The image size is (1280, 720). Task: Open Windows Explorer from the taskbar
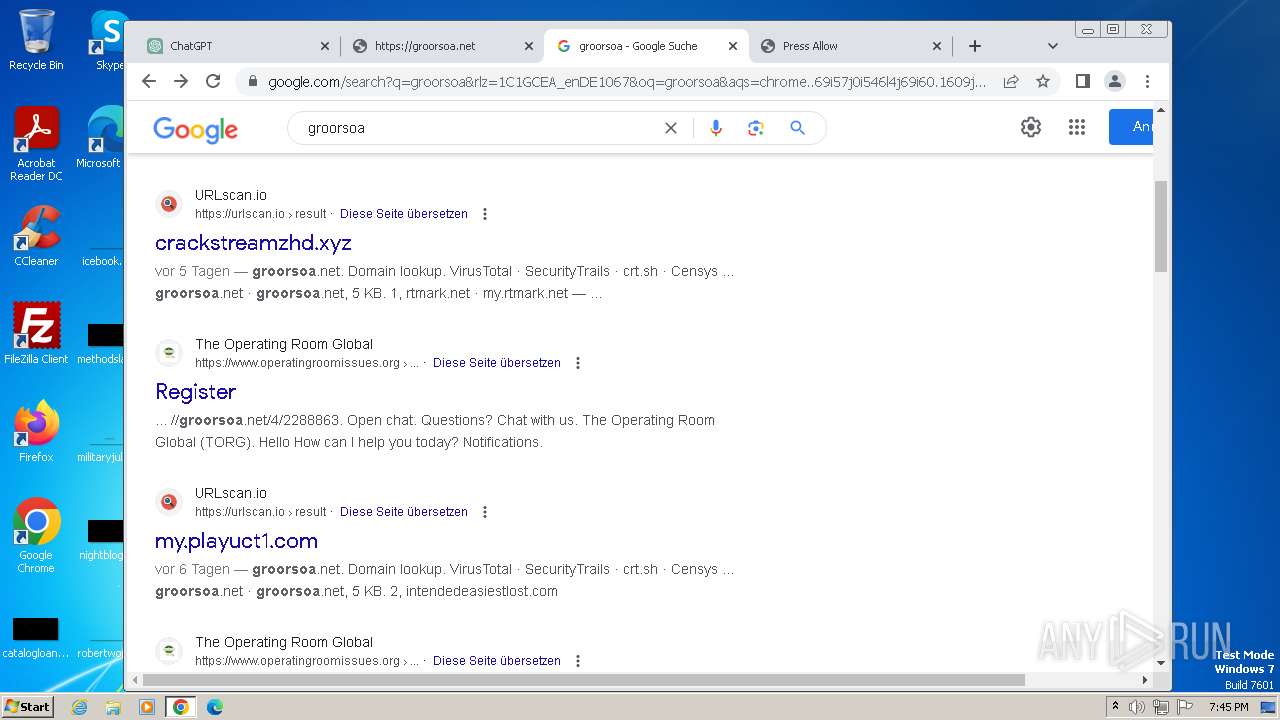pyautogui.click(x=113, y=707)
